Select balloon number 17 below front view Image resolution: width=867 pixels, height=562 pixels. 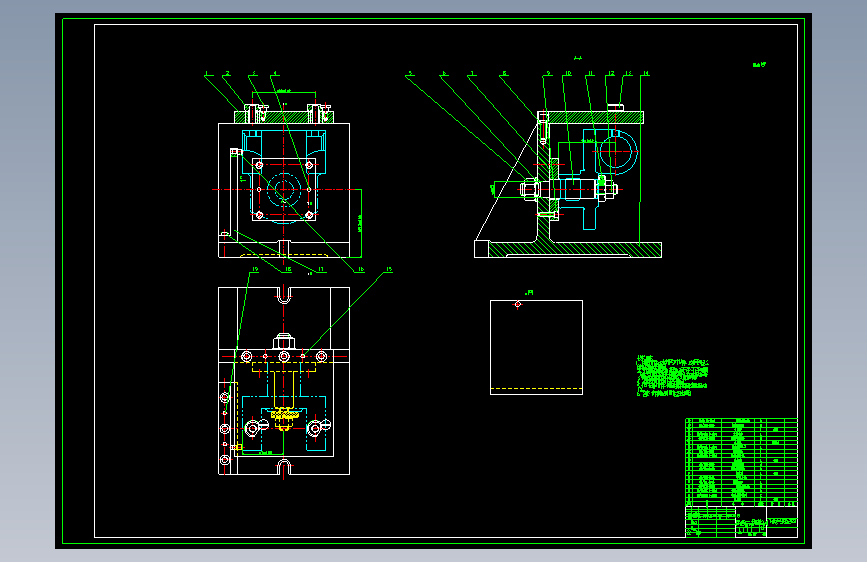point(321,269)
